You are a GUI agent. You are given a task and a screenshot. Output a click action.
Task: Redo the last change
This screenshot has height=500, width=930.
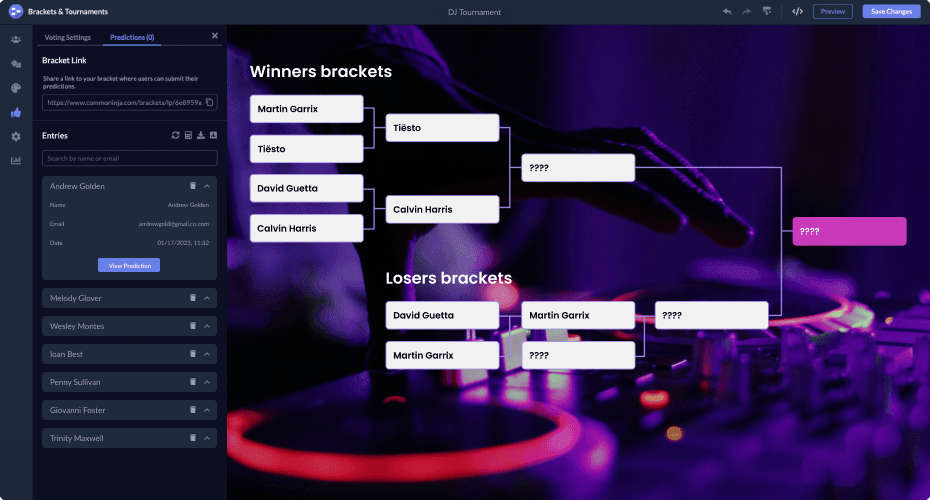[x=746, y=11]
